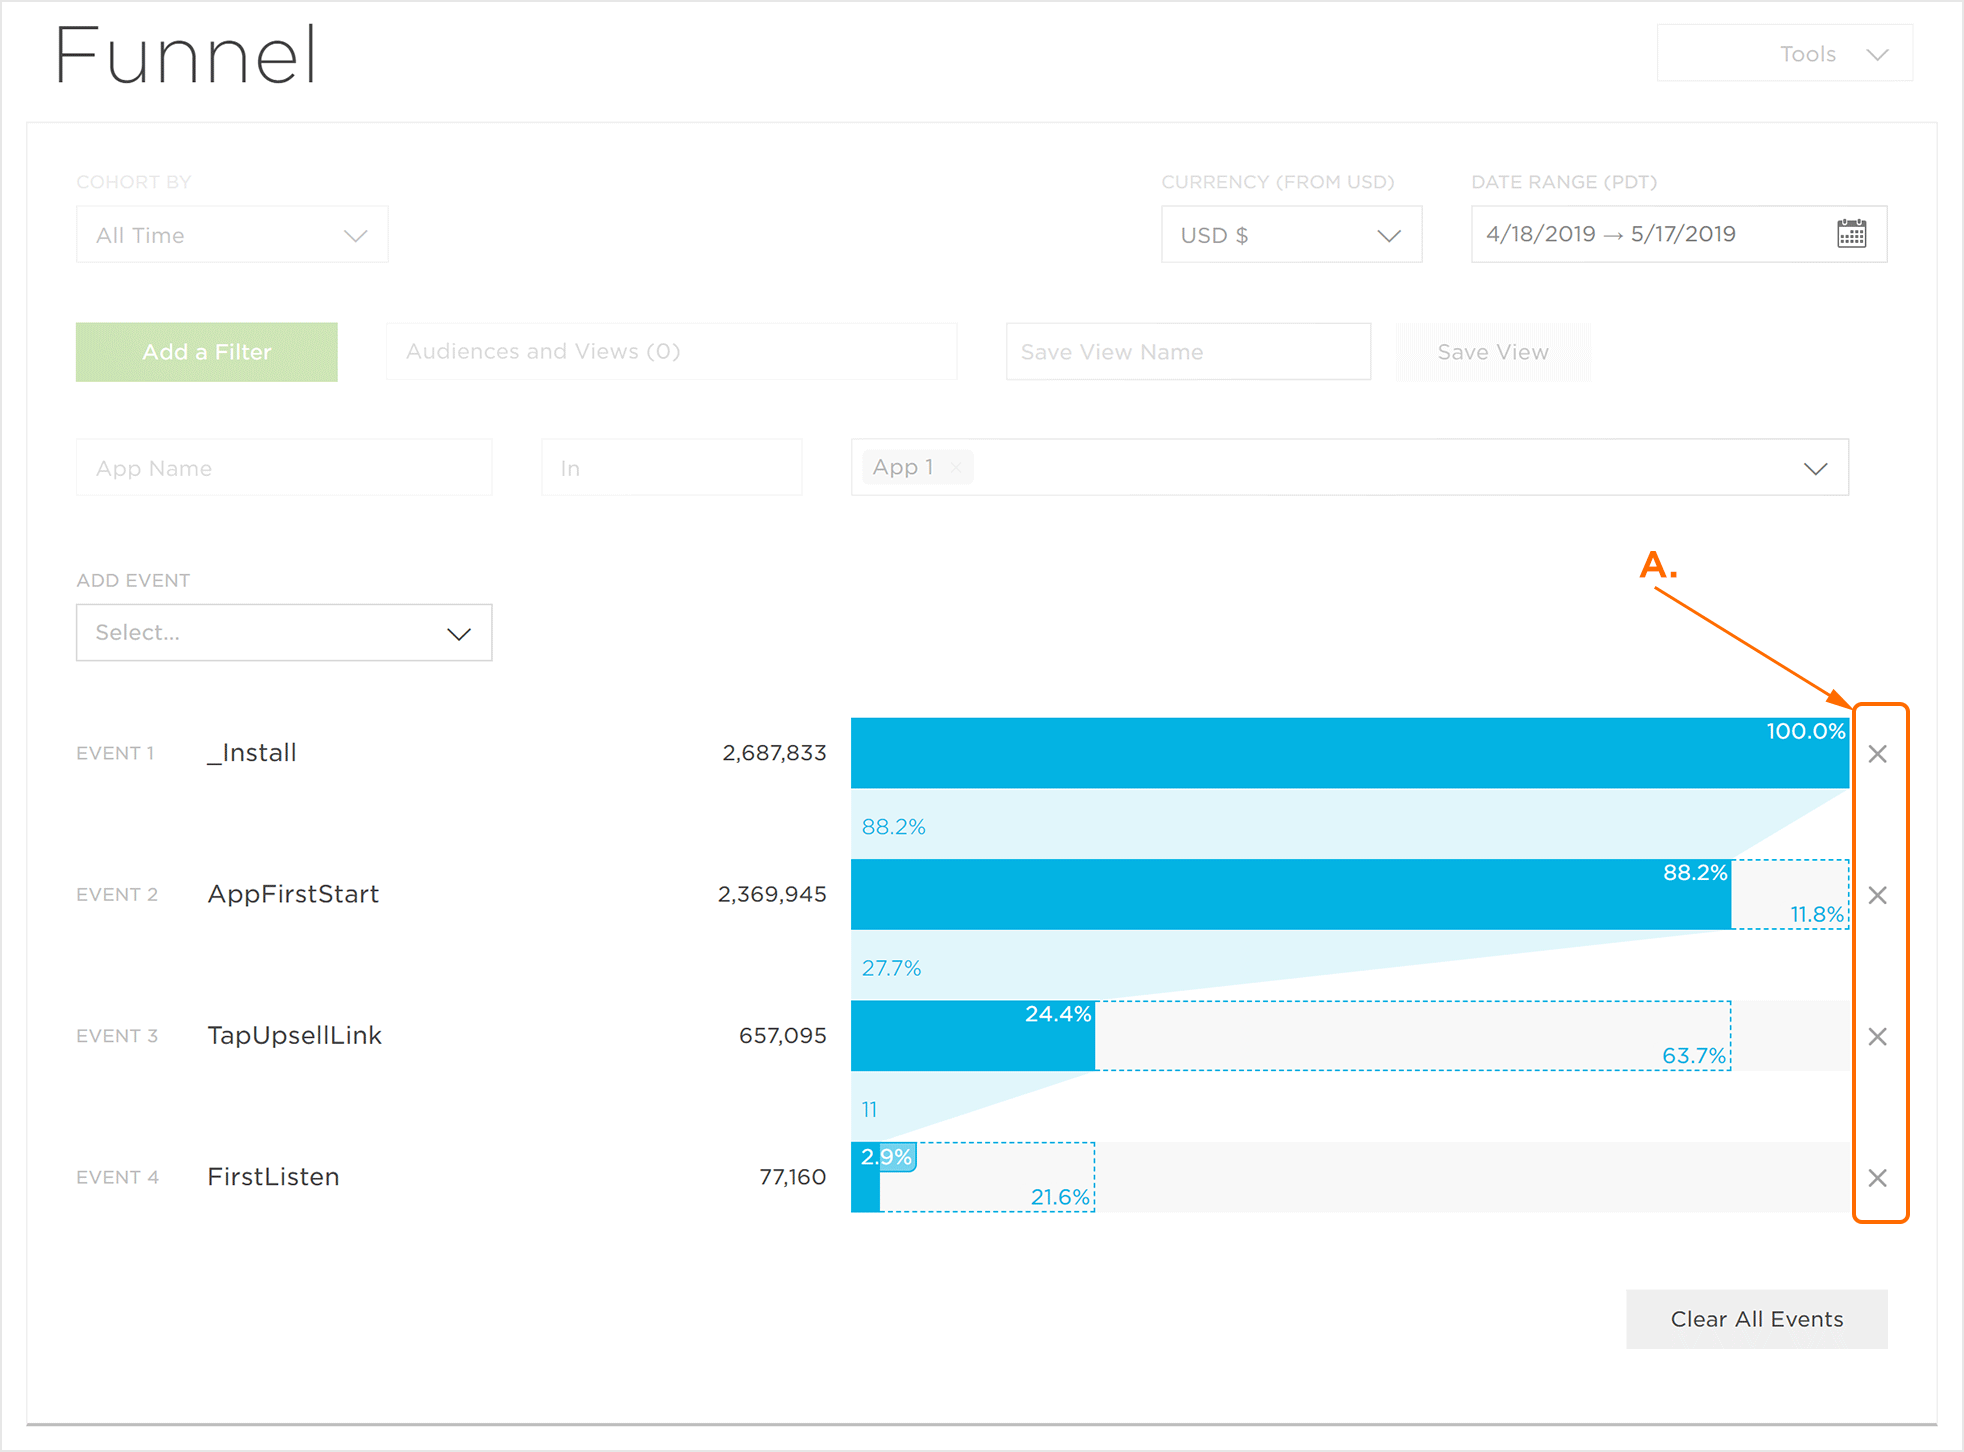Image resolution: width=1964 pixels, height=1452 pixels.
Task: Remove the AppFirstStart event with X icon
Action: (1877, 895)
